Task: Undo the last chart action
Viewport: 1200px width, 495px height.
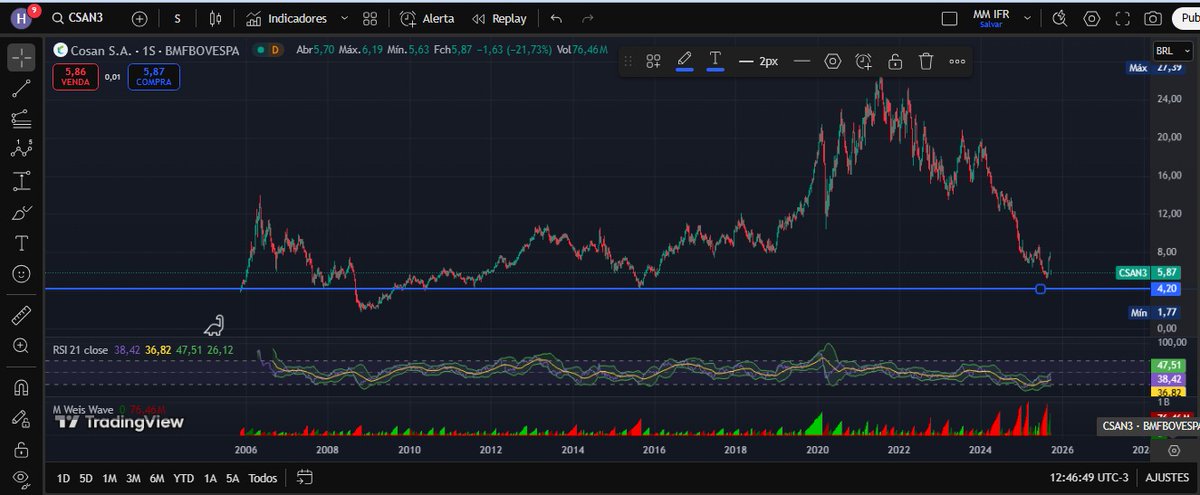Action: pos(557,18)
